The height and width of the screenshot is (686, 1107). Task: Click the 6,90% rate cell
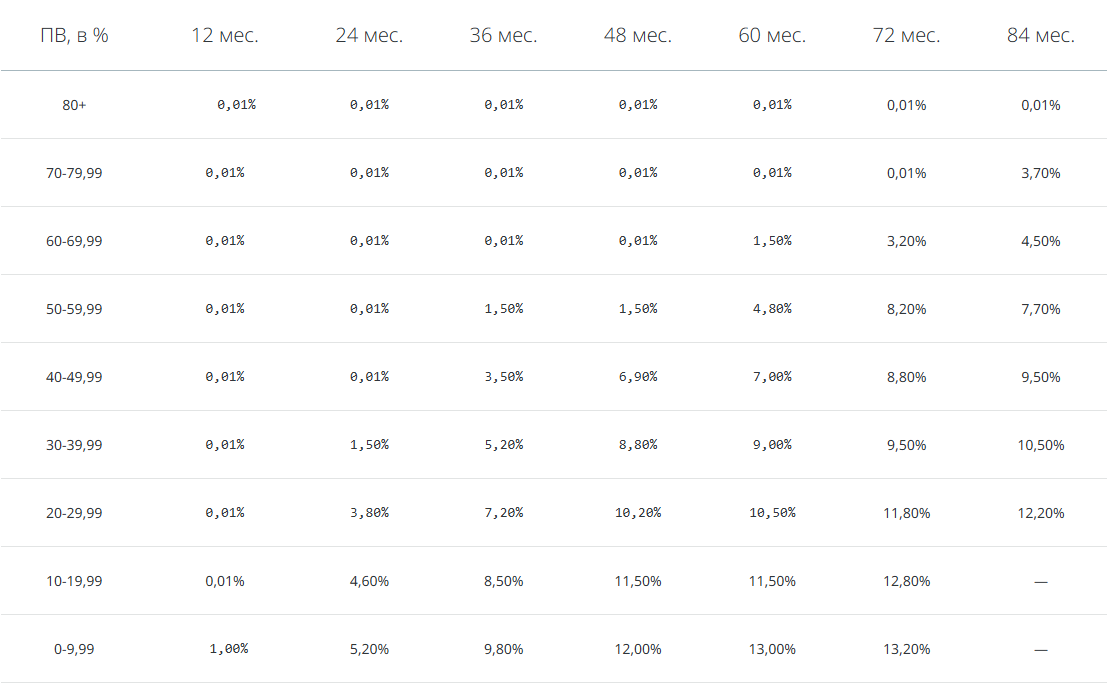tap(638, 377)
